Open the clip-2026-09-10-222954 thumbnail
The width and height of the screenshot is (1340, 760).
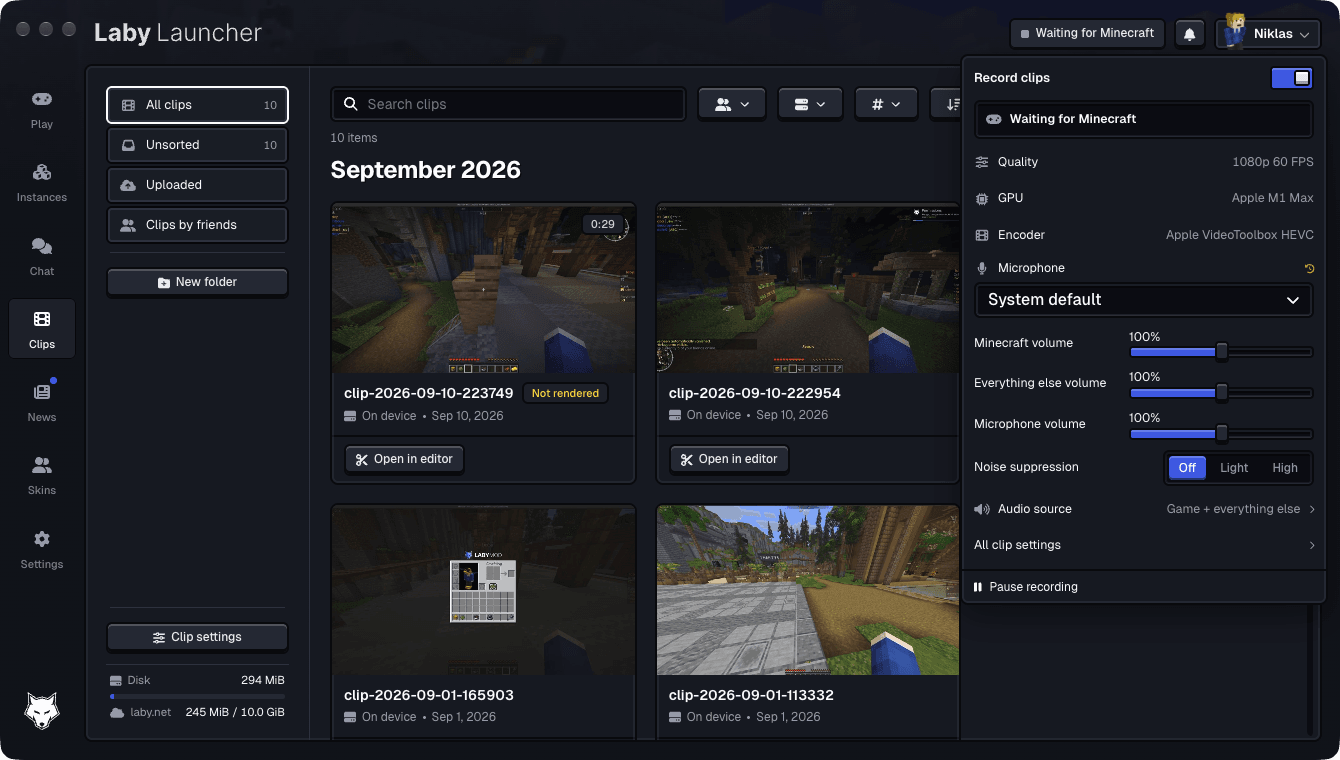click(807, 289)
